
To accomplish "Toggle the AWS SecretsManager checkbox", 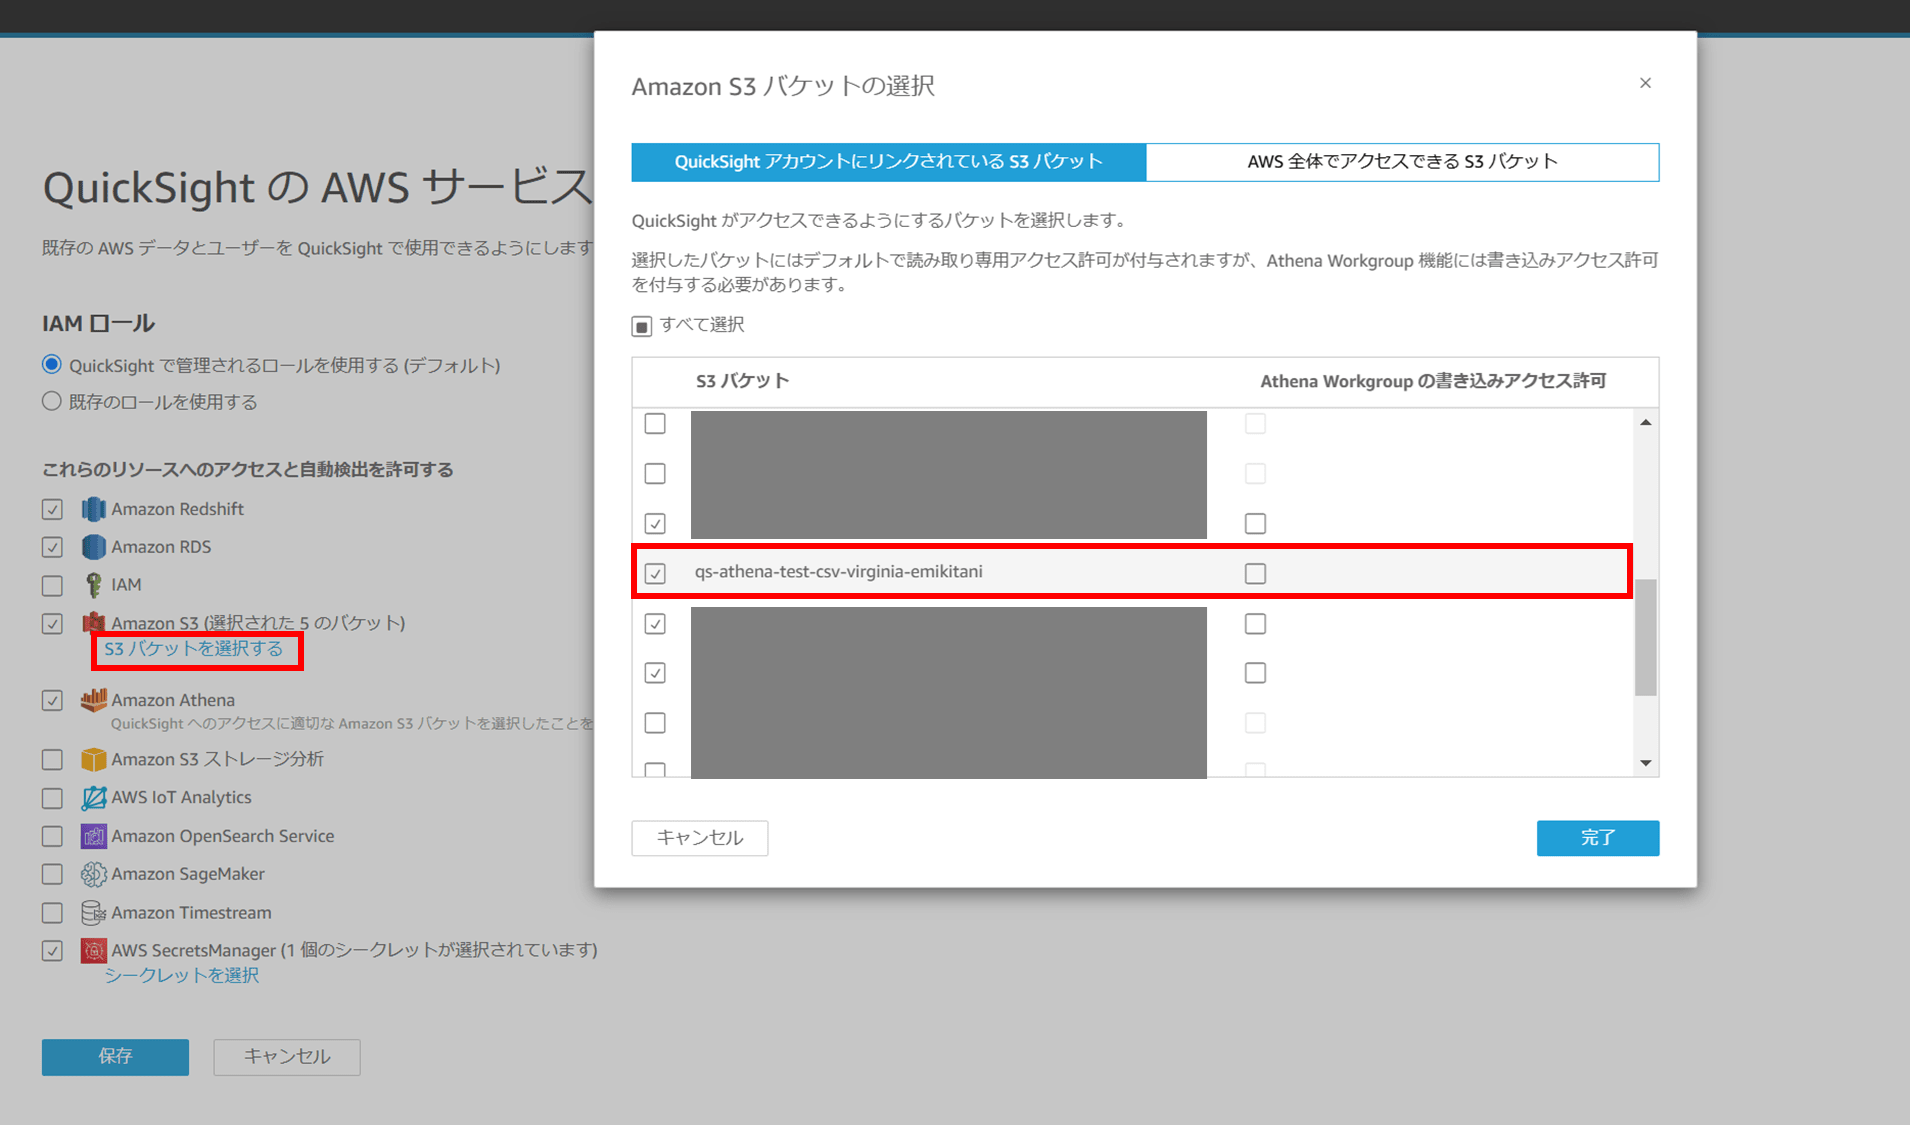I will click(x=52, y=951).
